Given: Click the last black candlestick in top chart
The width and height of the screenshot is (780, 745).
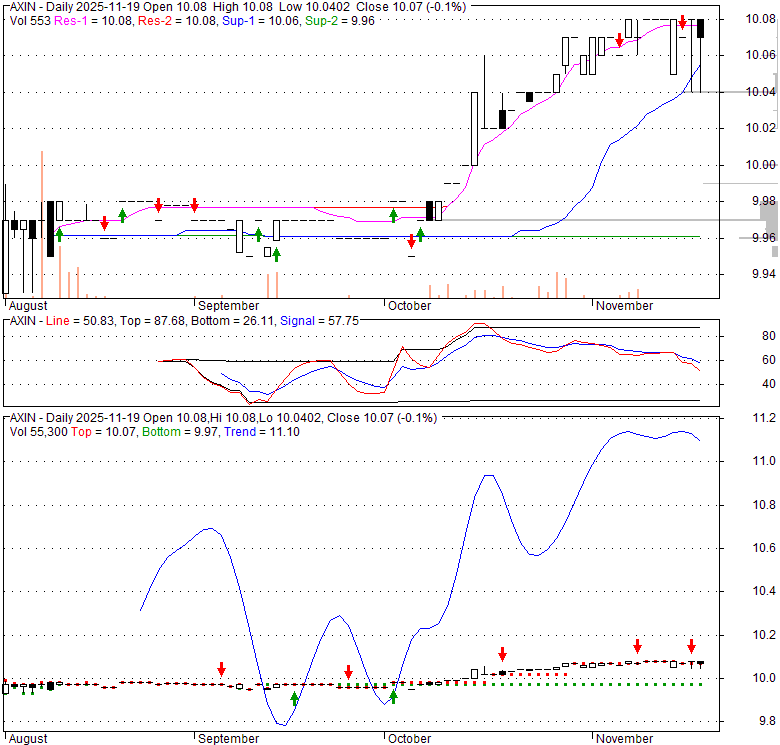Looking at the screenshot, I should click(x=701, y=28).
